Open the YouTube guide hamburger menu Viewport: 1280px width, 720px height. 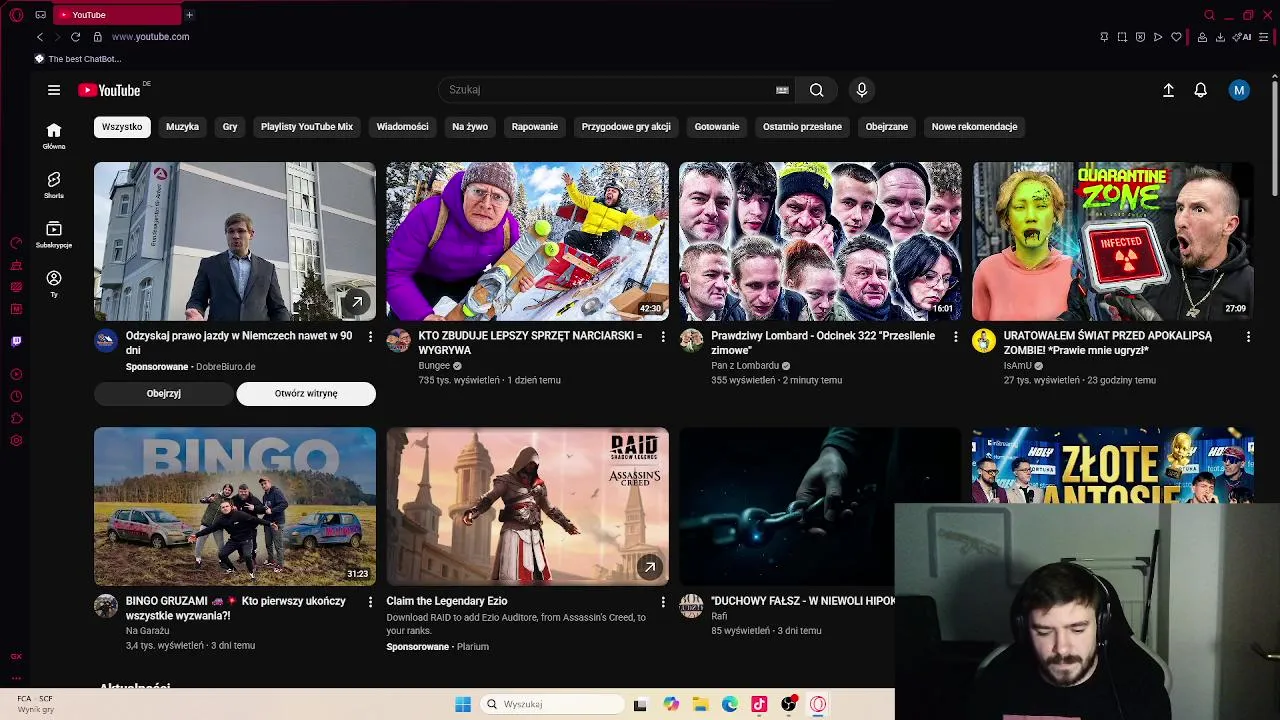click(x=54, y=90)
